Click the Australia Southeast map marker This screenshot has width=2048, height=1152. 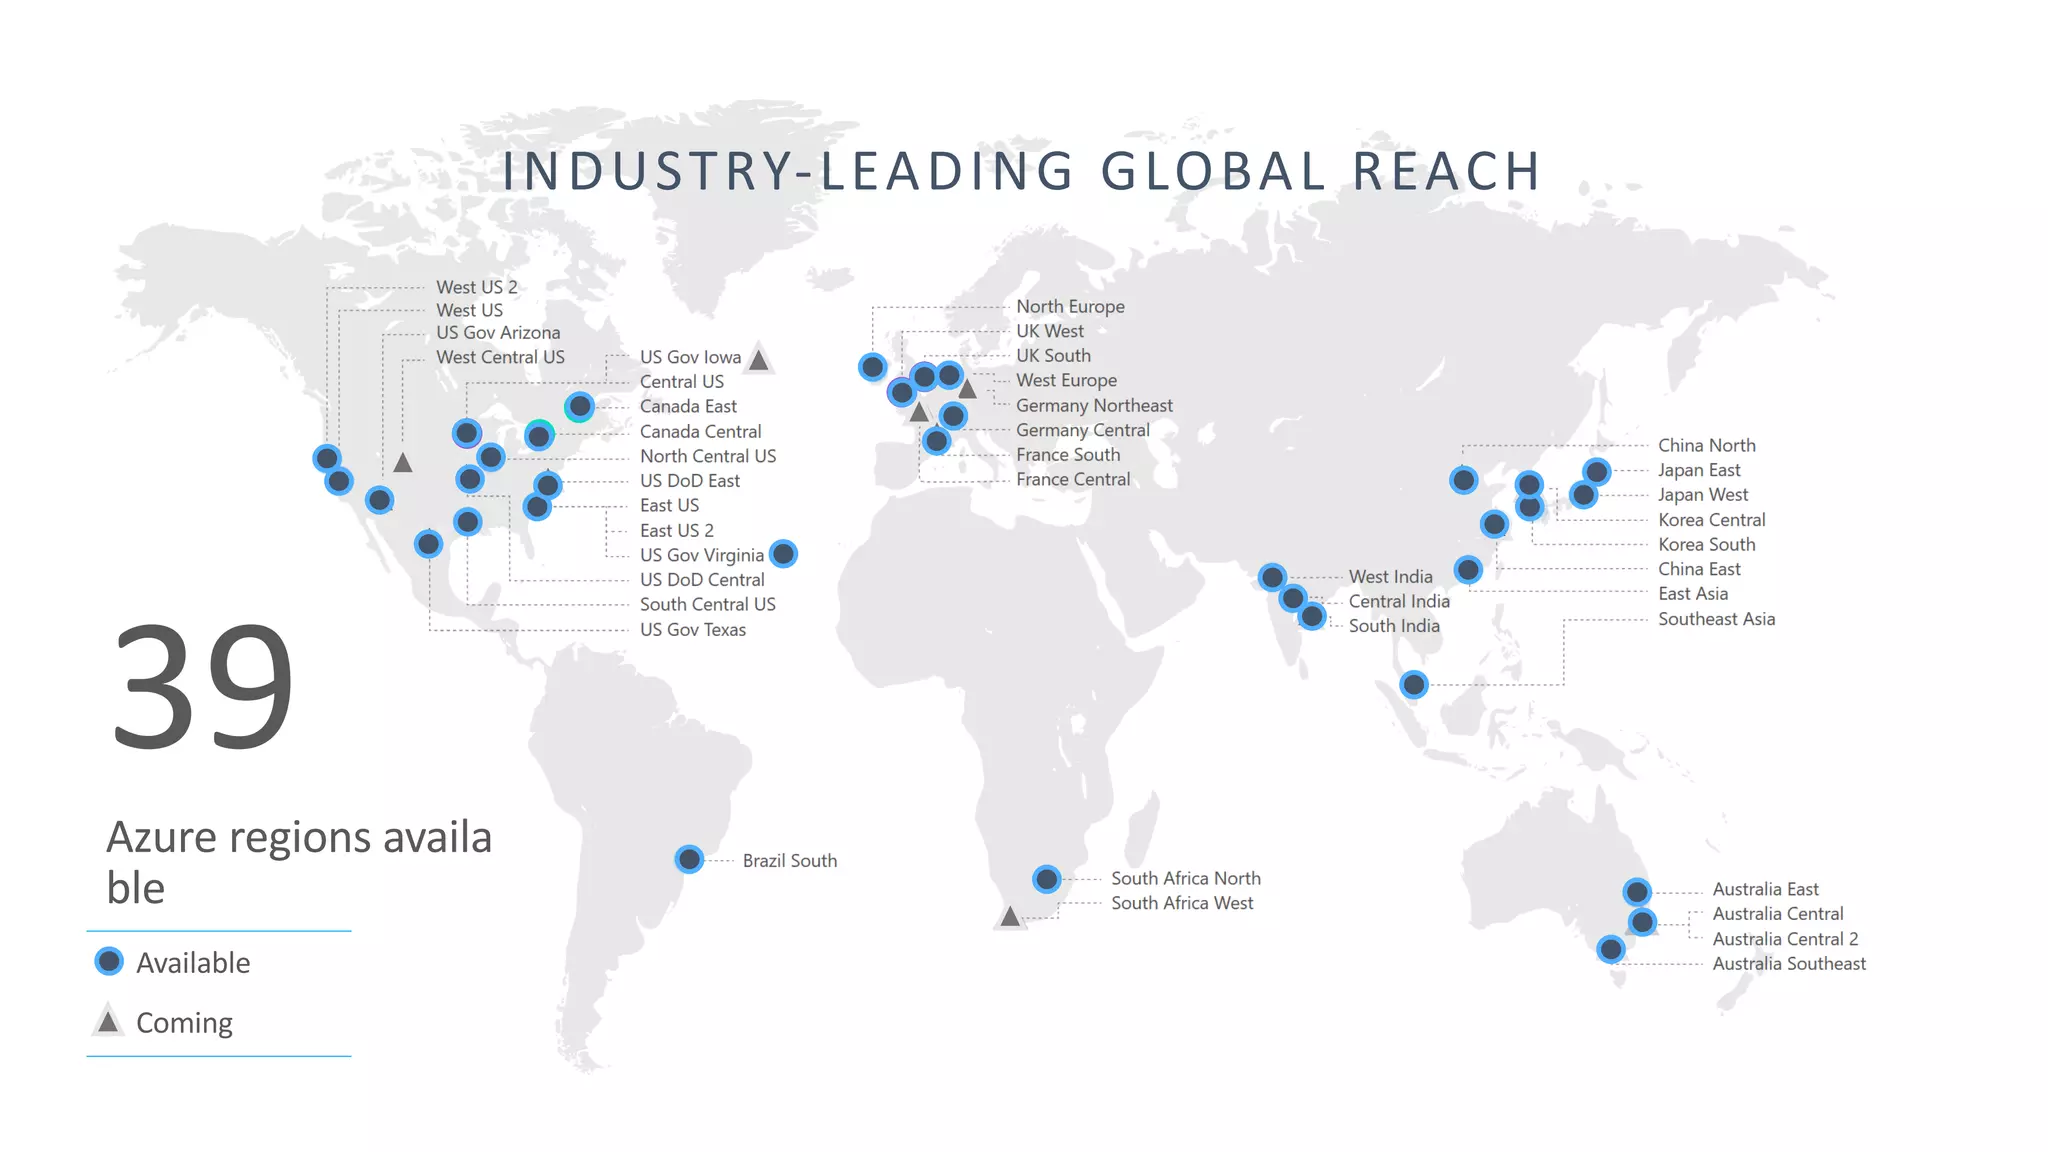[x=1611, y=949]
